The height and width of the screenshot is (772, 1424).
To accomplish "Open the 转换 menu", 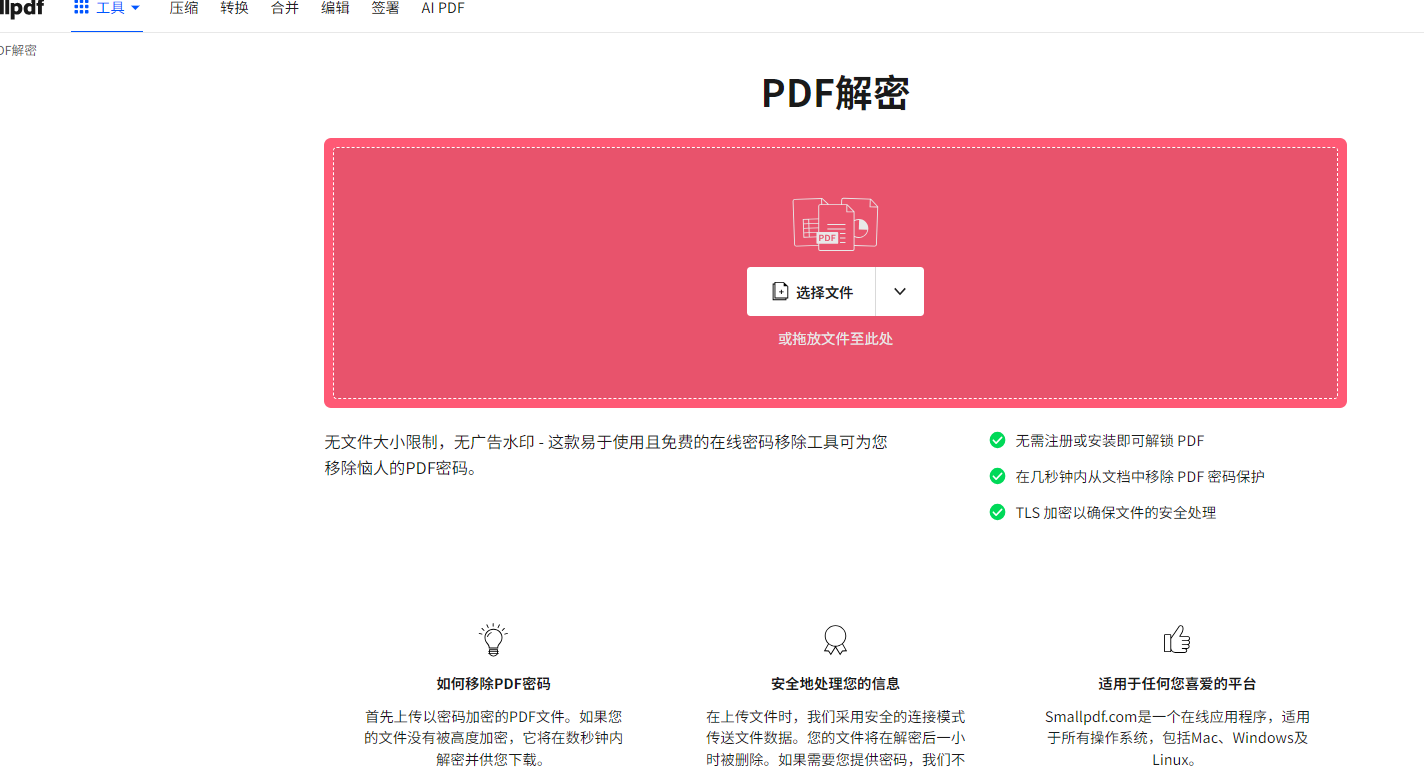I will [234, 8].
